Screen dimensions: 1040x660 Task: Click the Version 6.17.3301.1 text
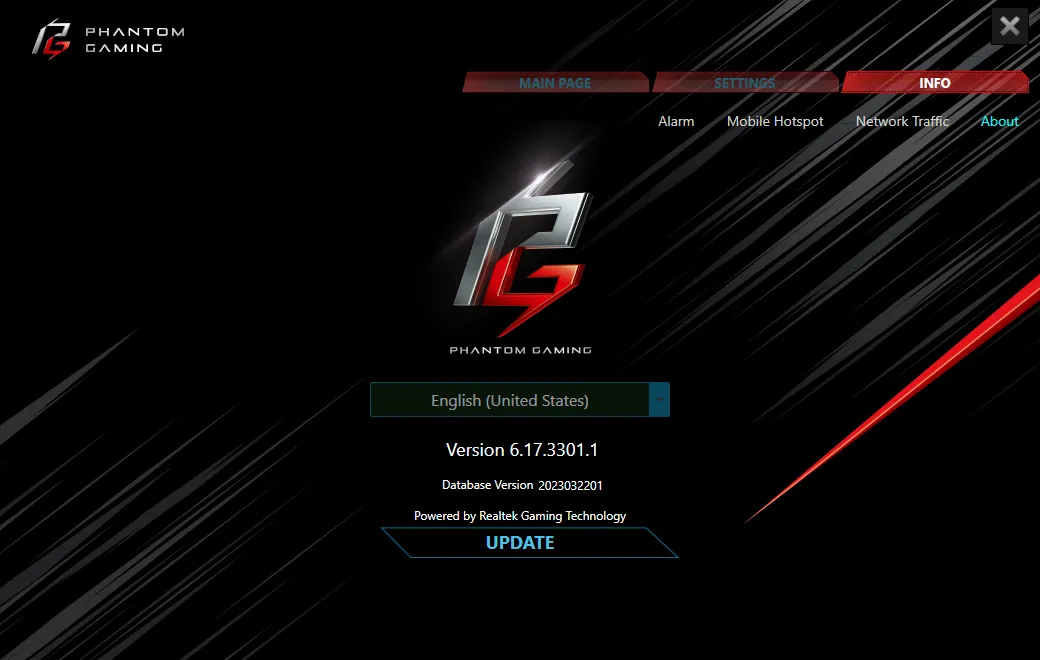pos(521,450)
